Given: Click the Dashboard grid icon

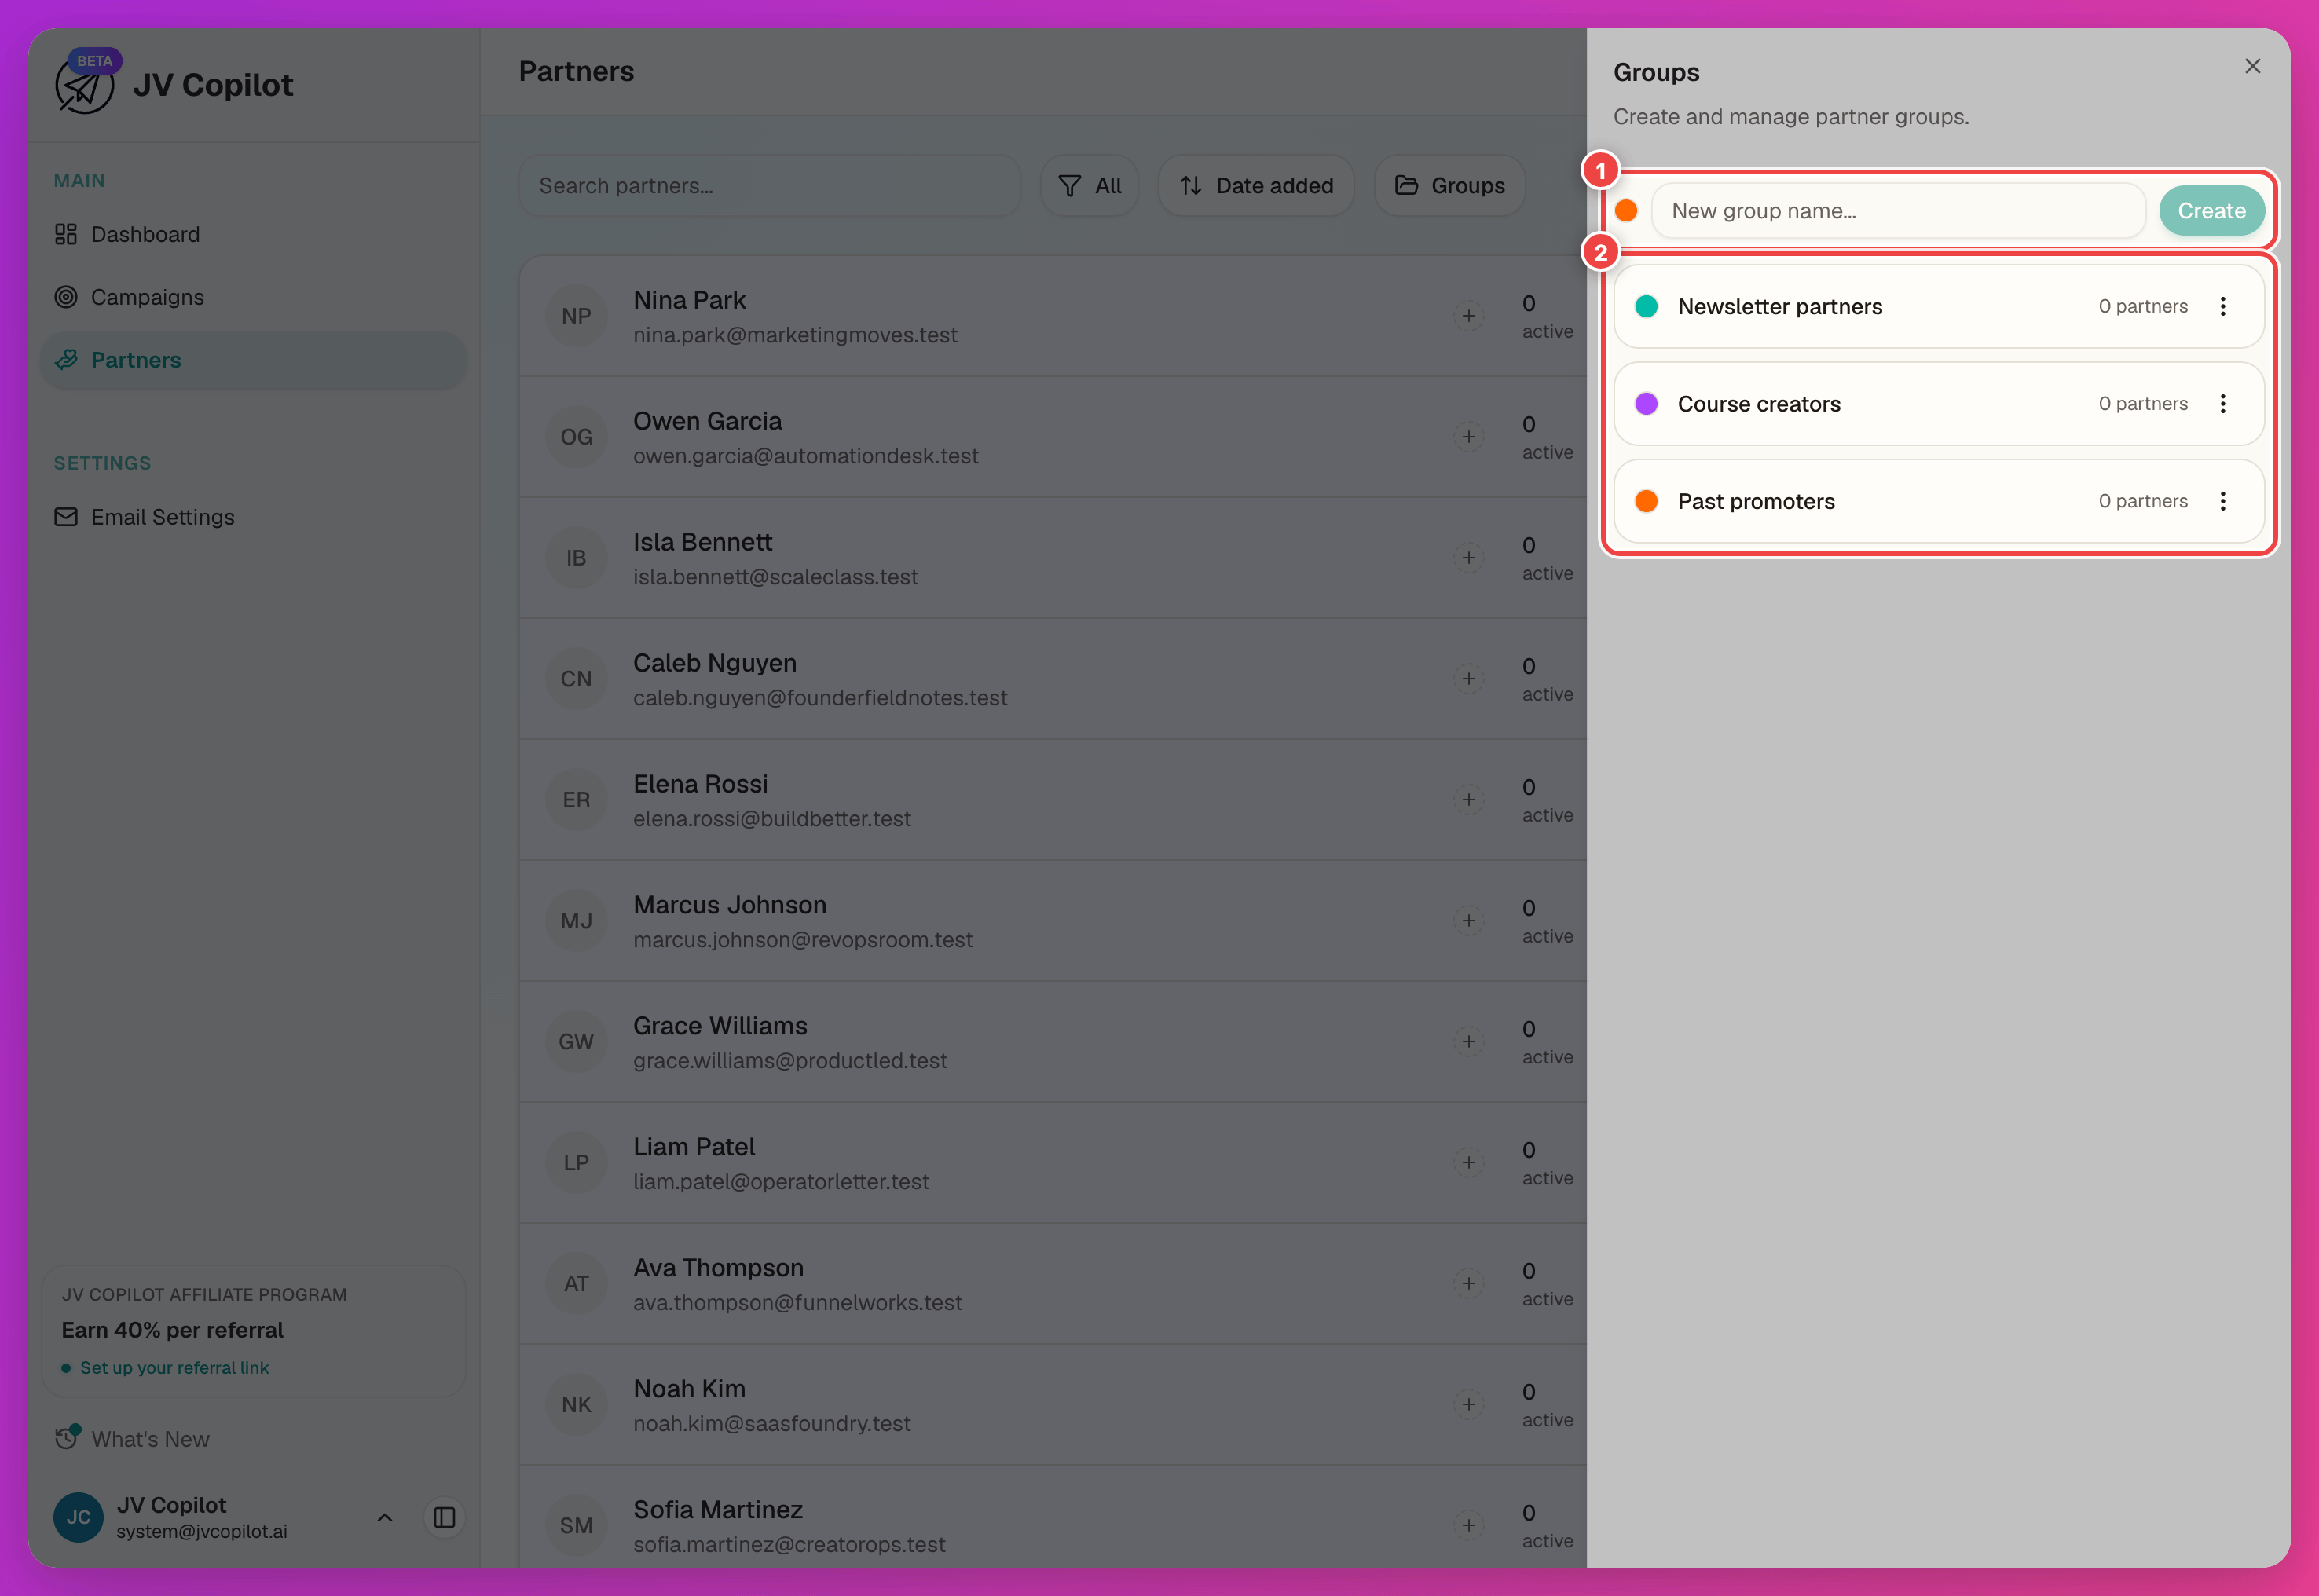Looking at the screenshot, I should point(66,234).
